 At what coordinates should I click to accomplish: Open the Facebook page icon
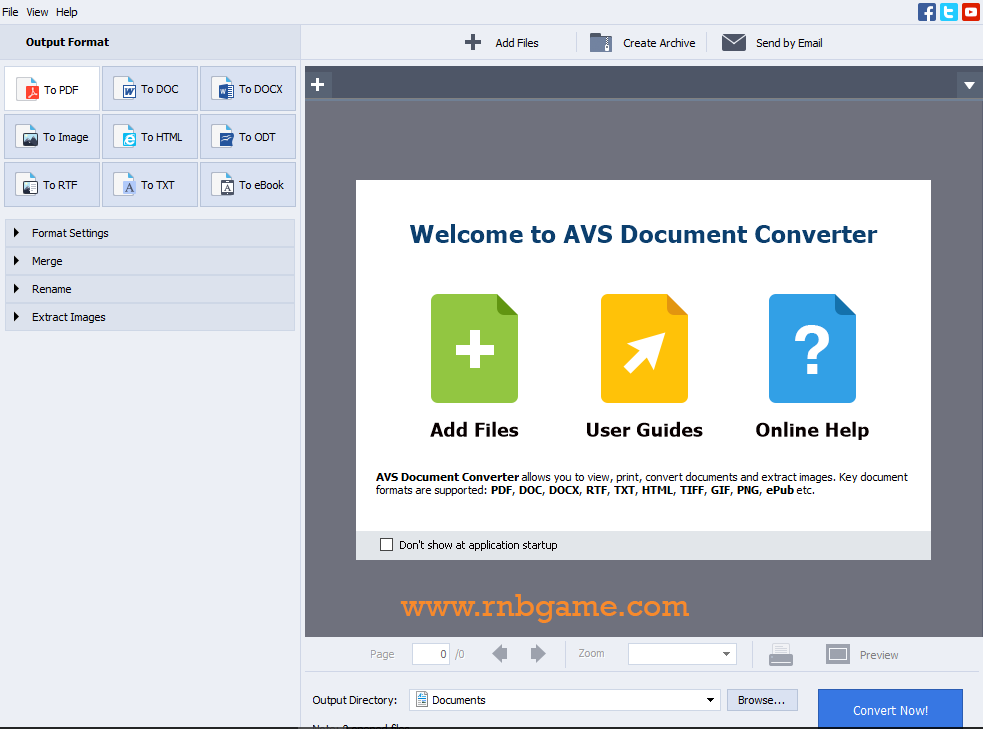[927, 12]
